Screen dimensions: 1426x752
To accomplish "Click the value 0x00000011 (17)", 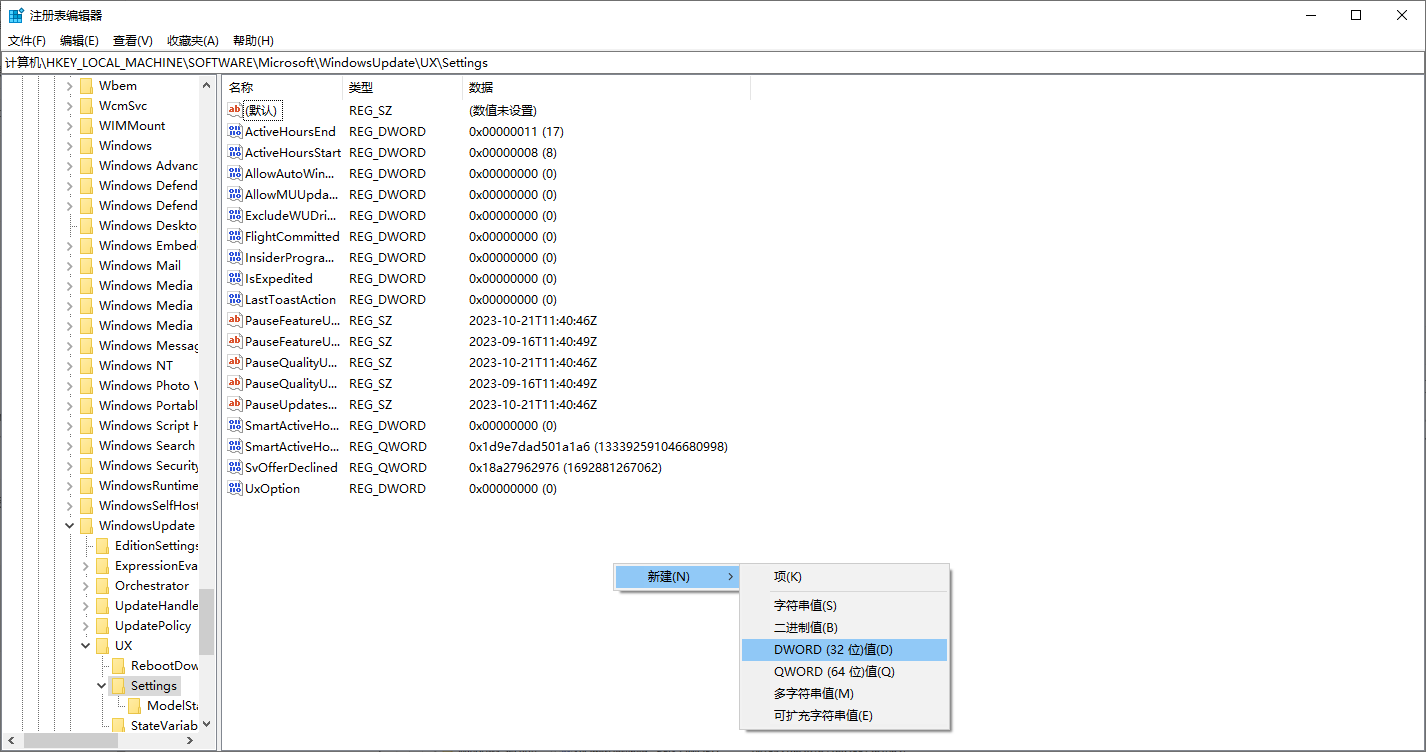I will coord(517,131).
